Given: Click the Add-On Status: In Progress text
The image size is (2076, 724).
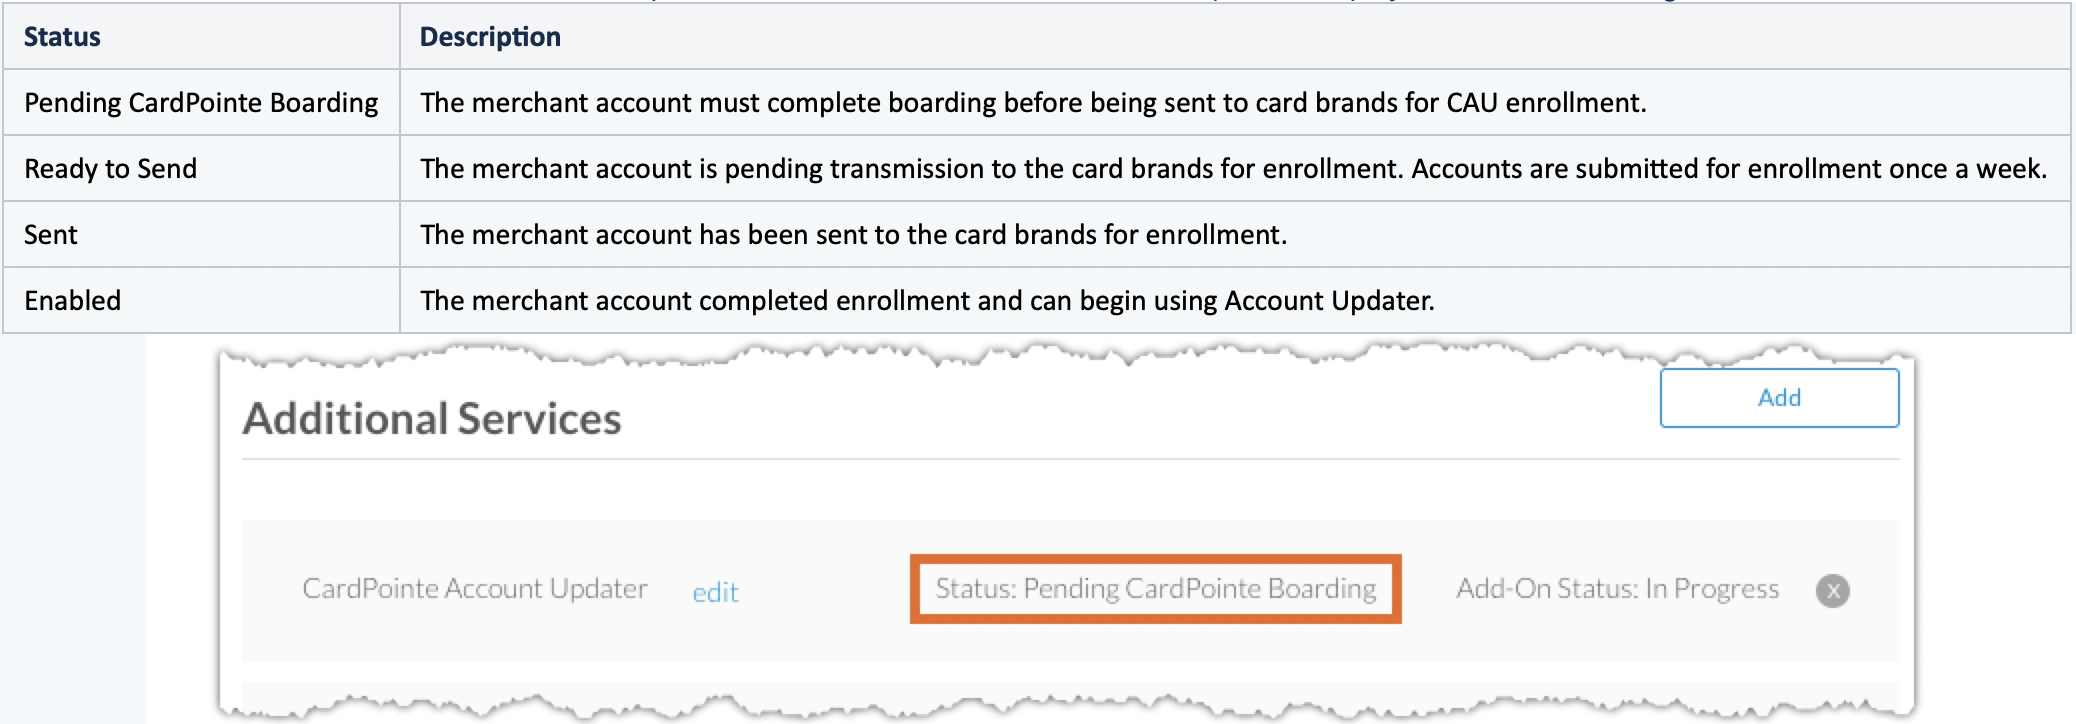Looking at the screenshot, I should point(1617,589).
